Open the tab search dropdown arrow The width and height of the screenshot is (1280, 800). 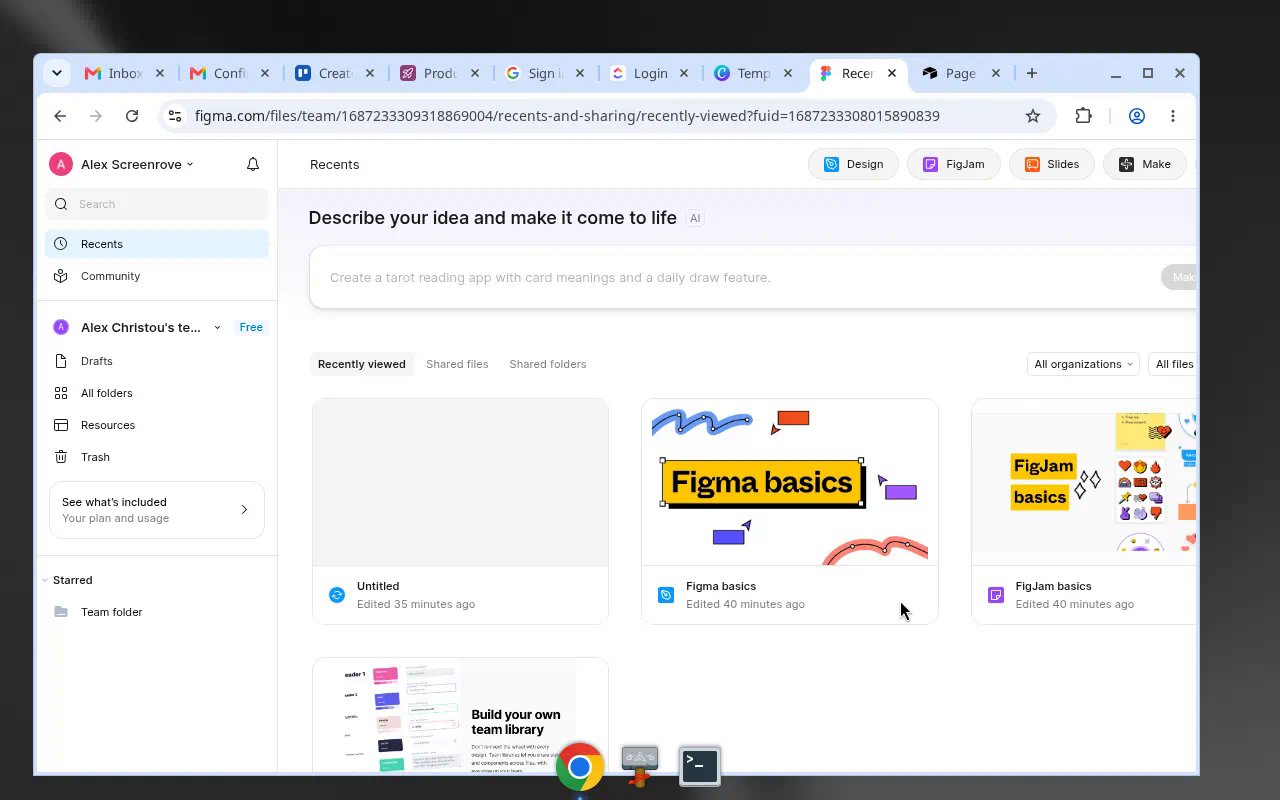click(57, 73)
